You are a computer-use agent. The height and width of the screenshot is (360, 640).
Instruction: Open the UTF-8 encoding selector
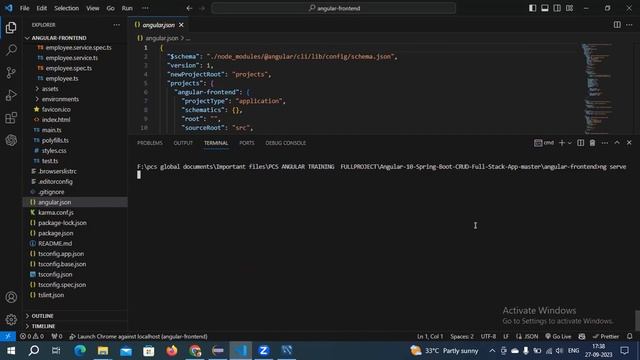pyautogui.click(x=488, y=336)
